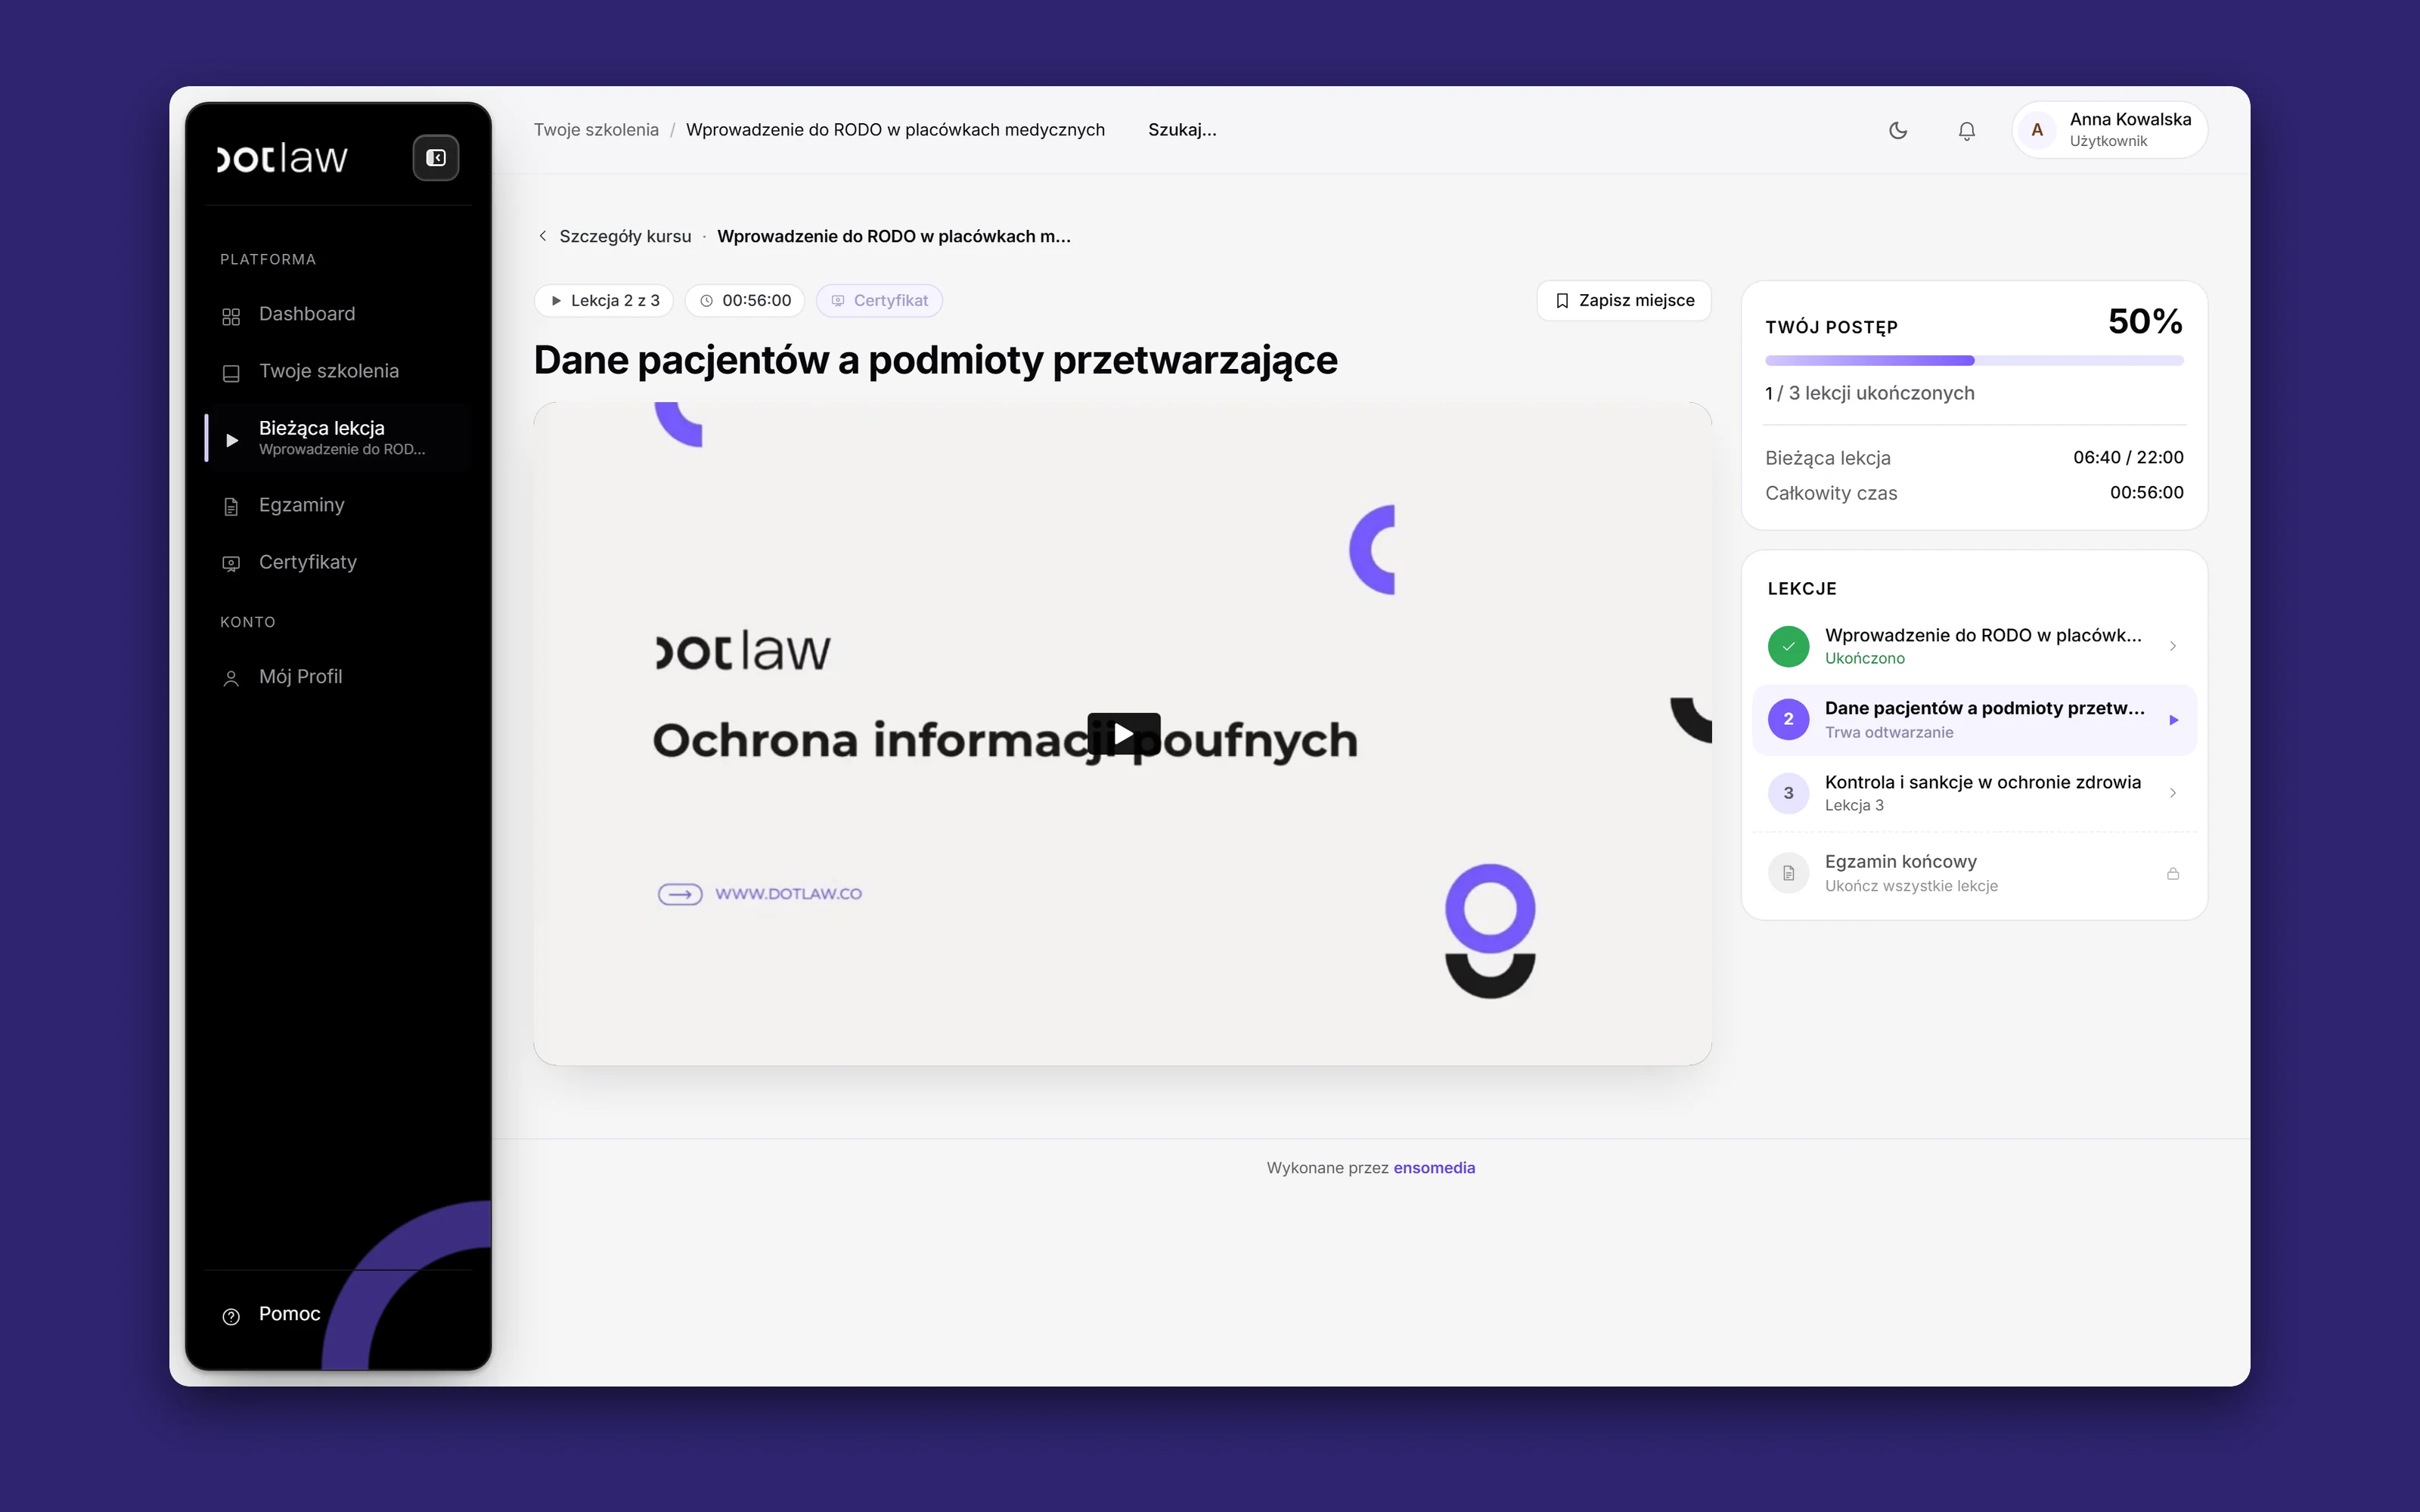Click the green checkmark of lesson one
The image size is (2420, 1512).
point(1788,646)
